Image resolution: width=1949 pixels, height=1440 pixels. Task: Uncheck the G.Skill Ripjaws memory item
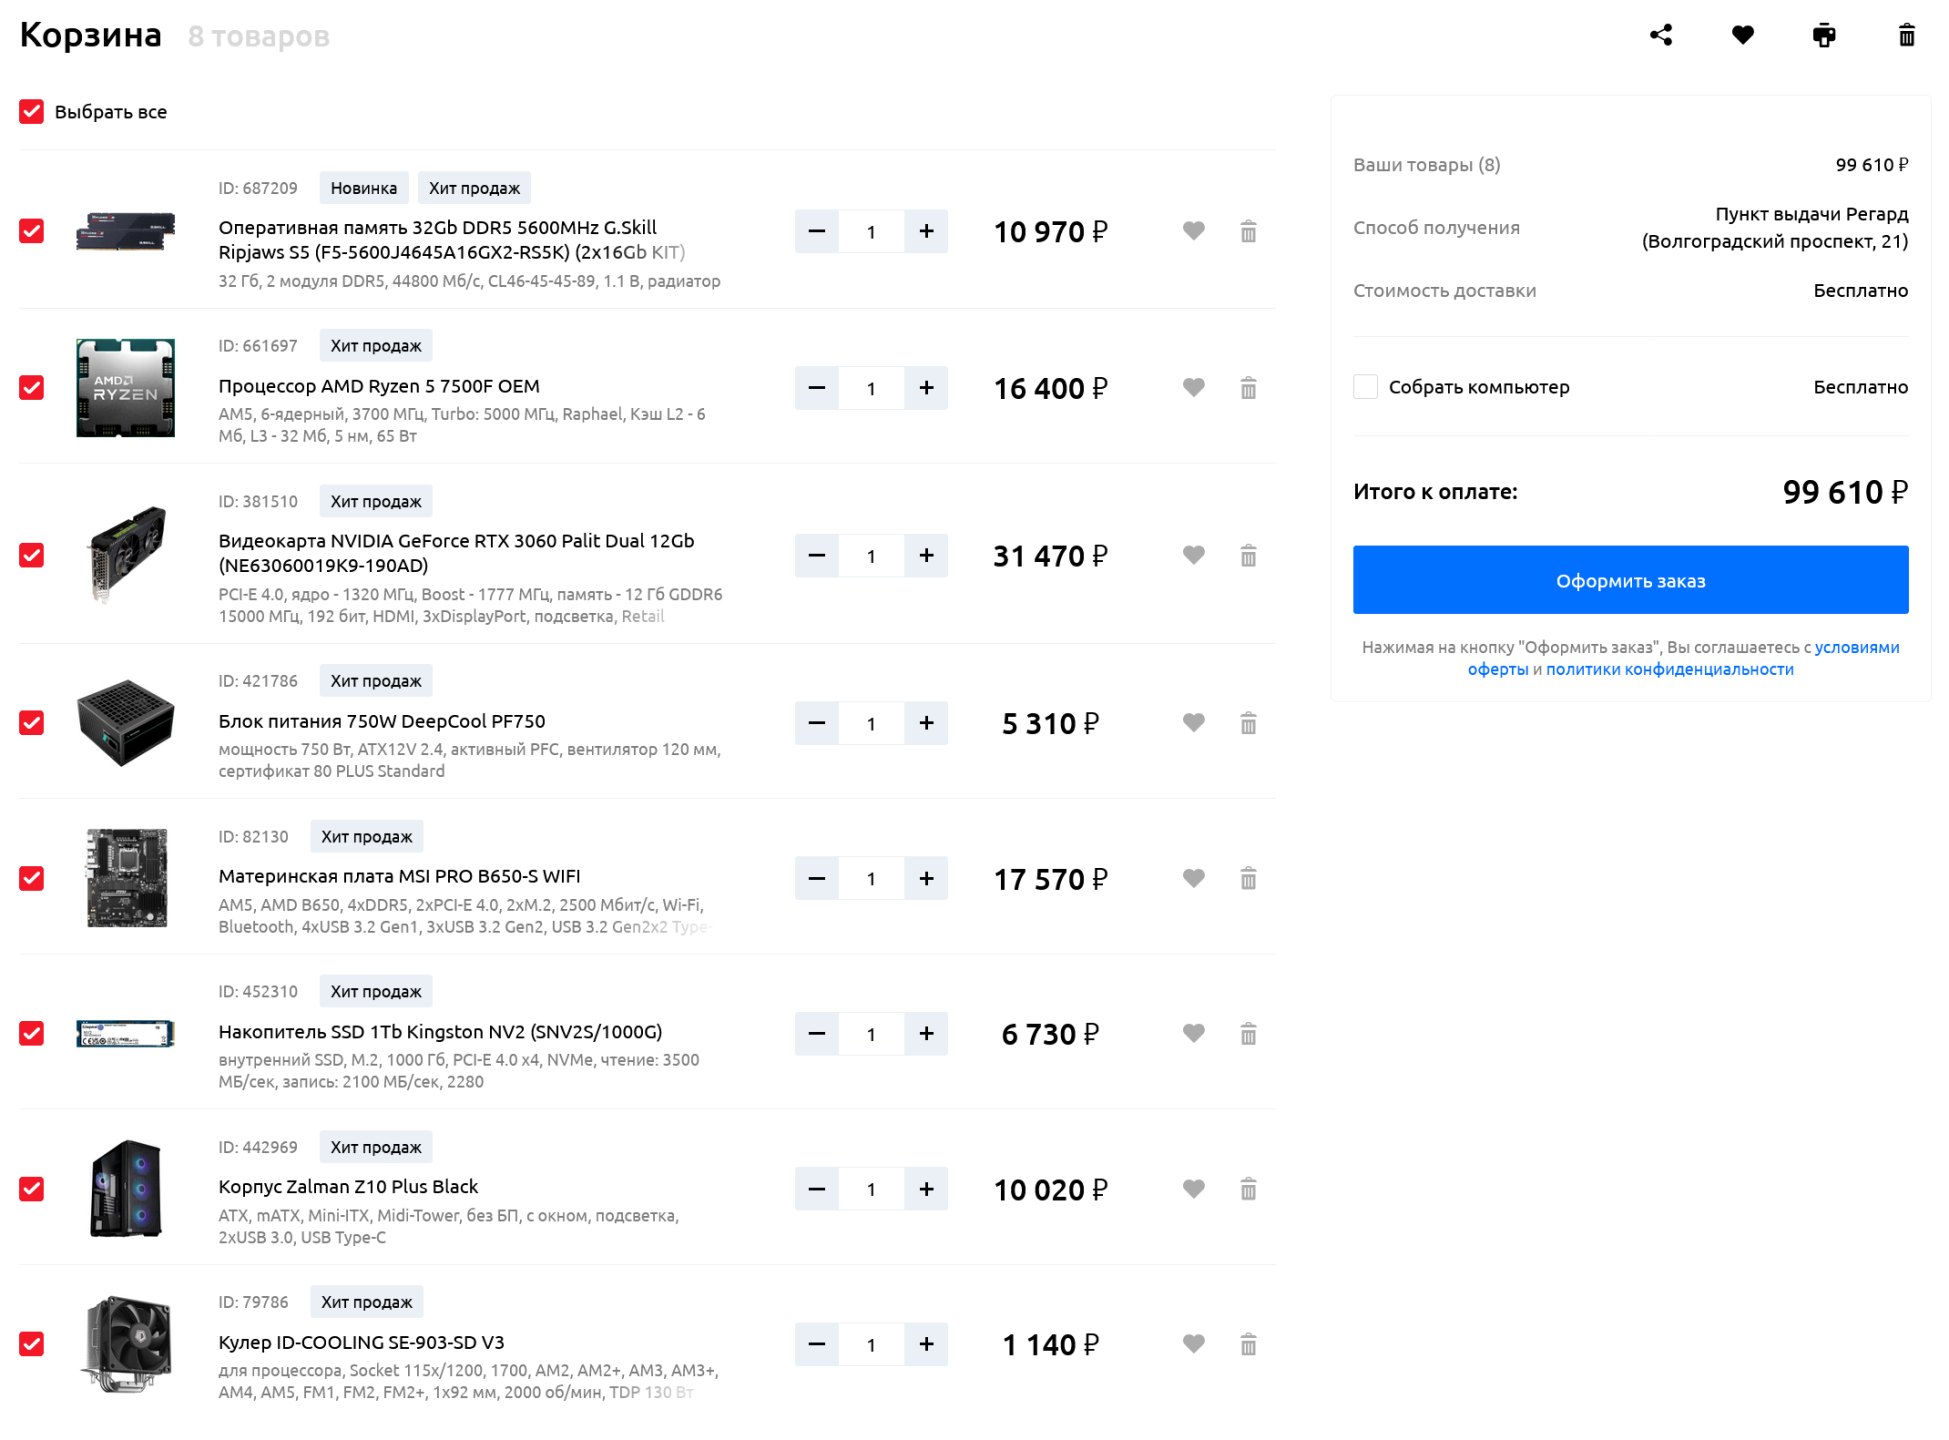(31, 231)
